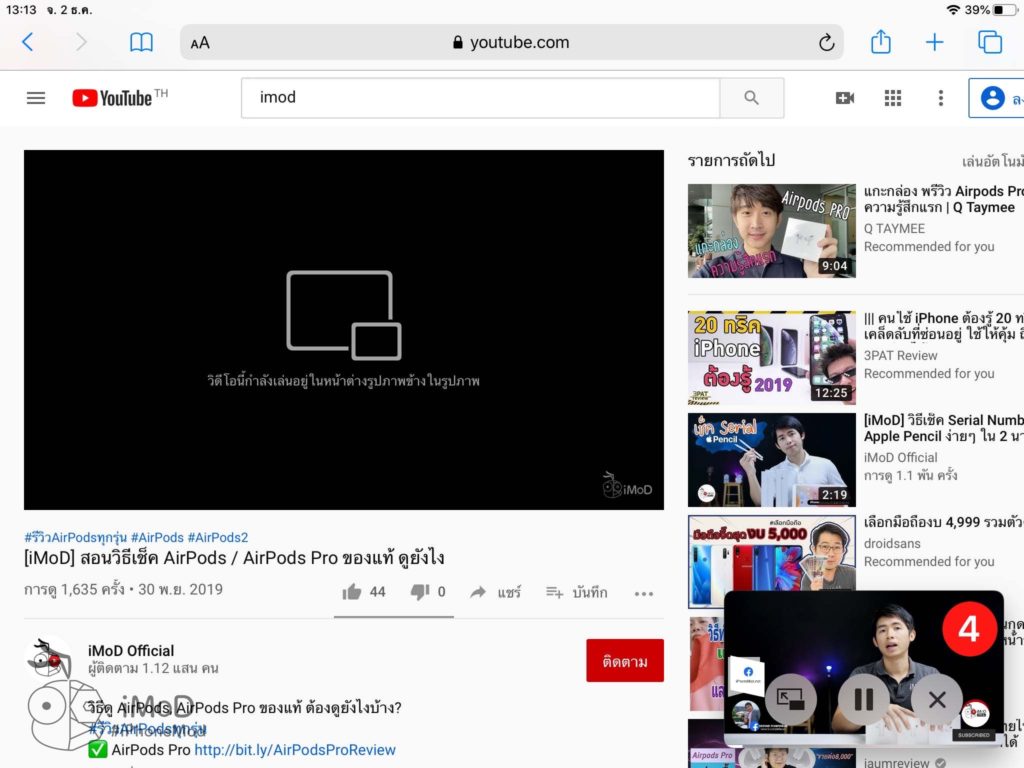
Task: Open the more actions ellipsis under the video
Action: tap(643, 592)
